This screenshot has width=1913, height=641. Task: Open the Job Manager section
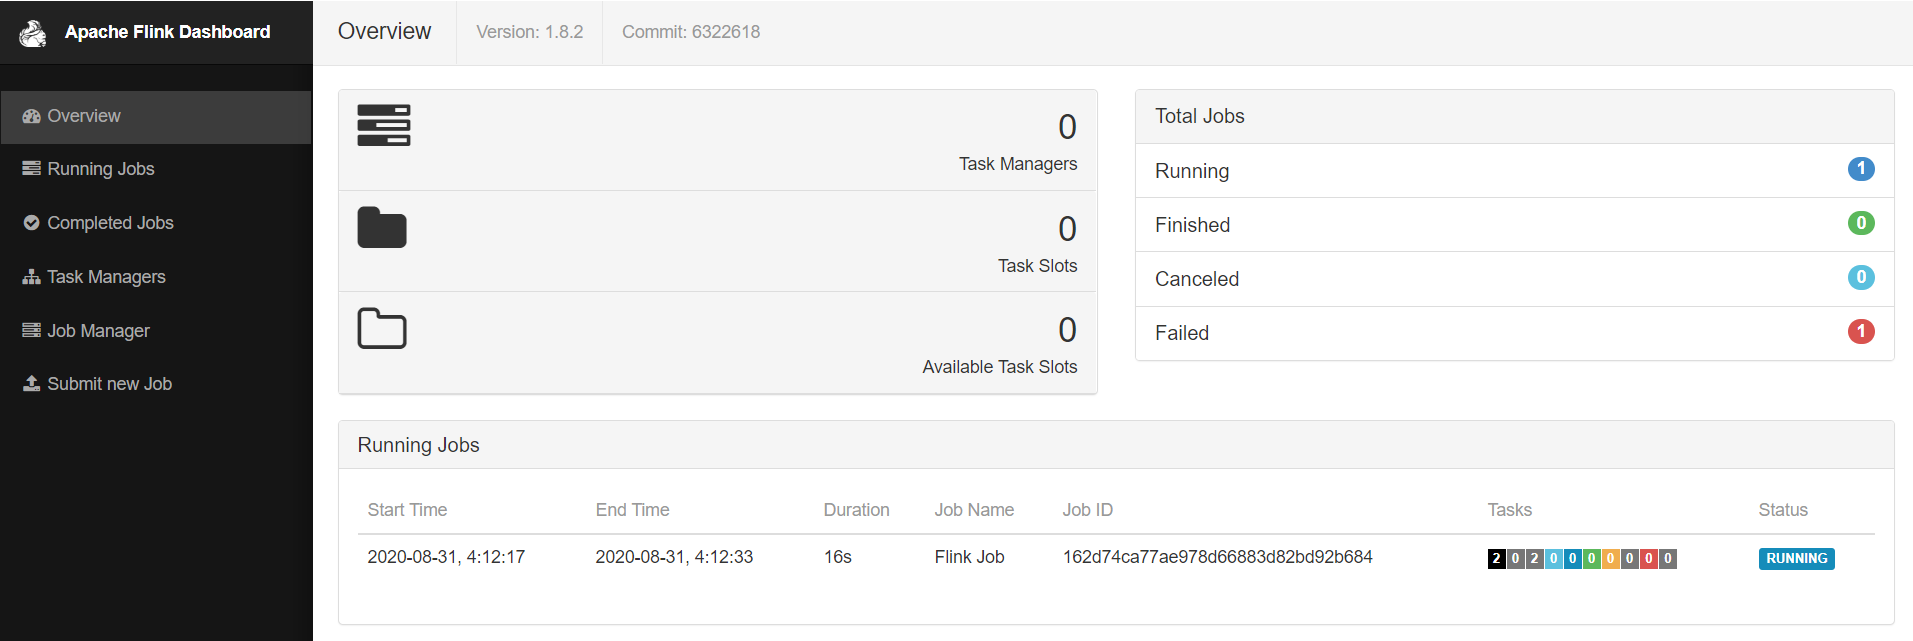[x=98, y=331]
